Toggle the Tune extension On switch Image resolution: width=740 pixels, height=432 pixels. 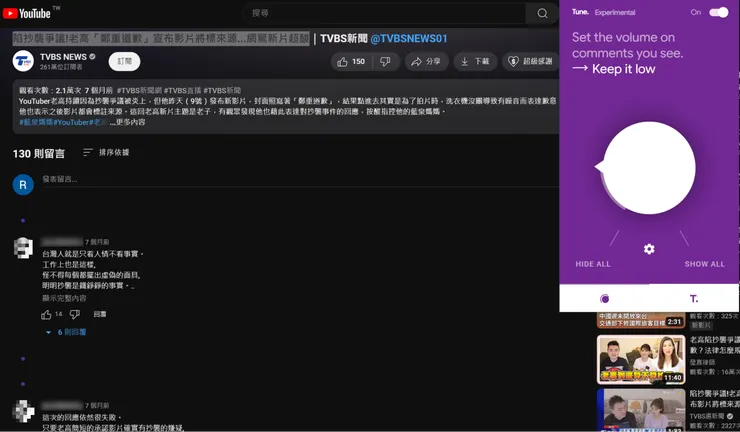click(719, 13)
